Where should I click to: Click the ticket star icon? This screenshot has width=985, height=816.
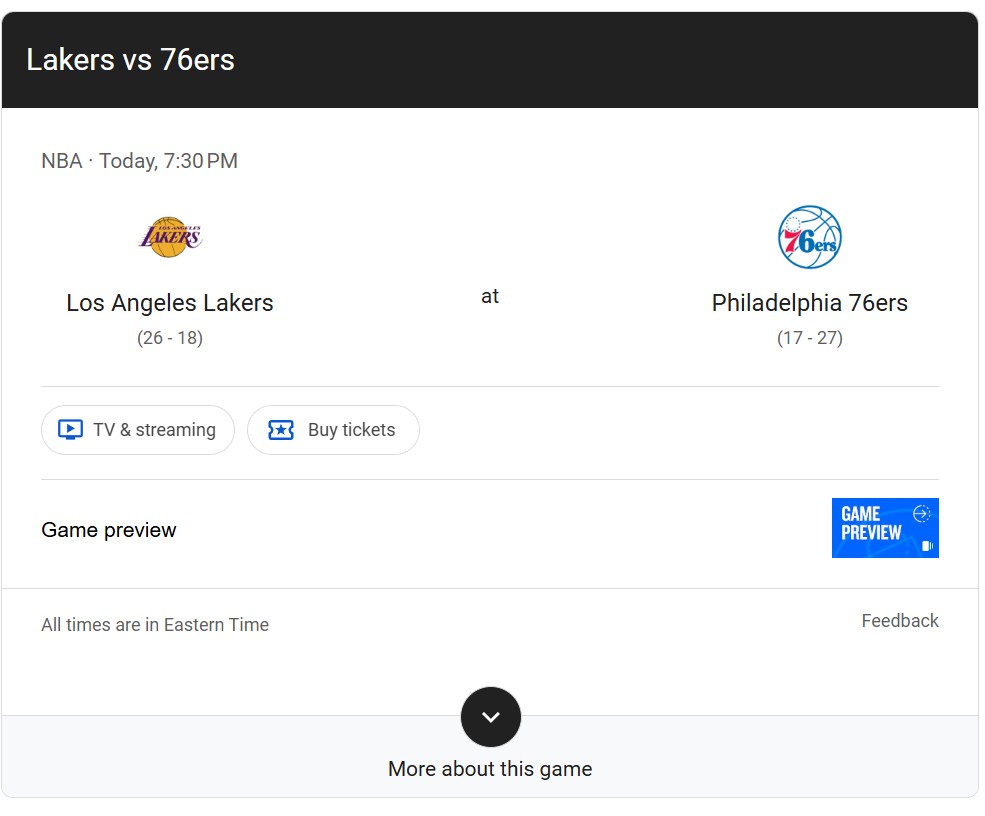(x=281, y=430)
